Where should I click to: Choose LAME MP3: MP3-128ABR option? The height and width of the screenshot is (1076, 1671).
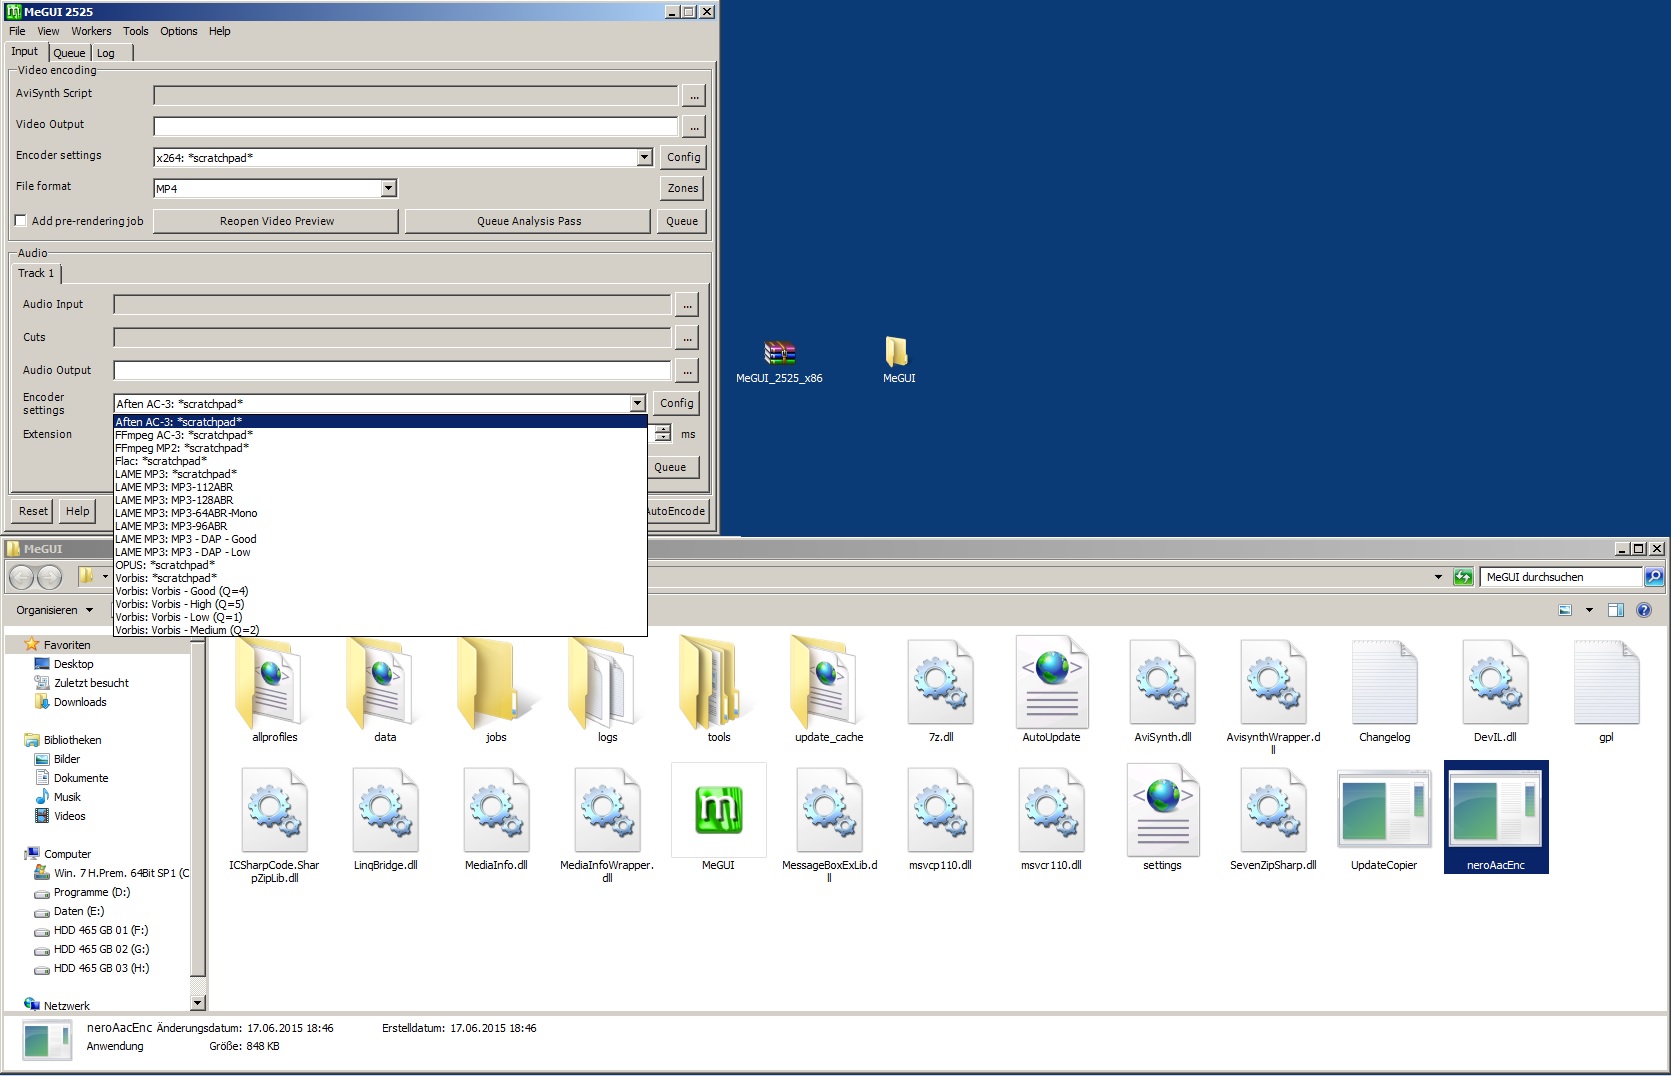(380, 500)
